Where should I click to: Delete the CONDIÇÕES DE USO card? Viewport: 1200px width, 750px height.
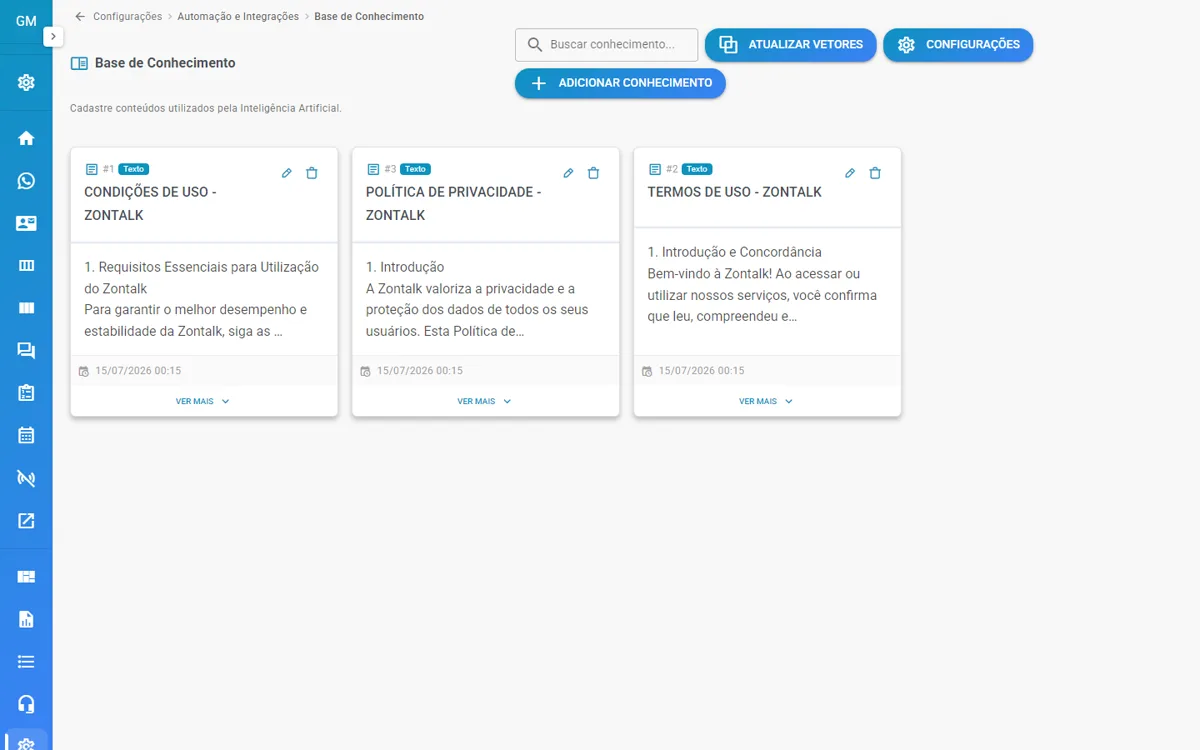click(312, 173)
